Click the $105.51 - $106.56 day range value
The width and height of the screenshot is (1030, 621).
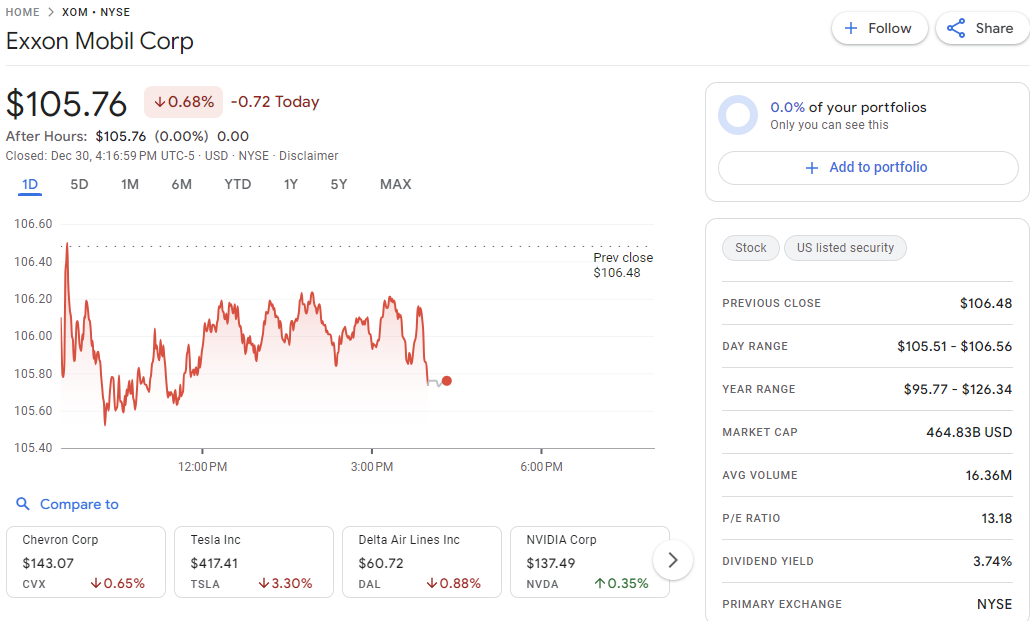pyautogui.click(x=954, y=346)
